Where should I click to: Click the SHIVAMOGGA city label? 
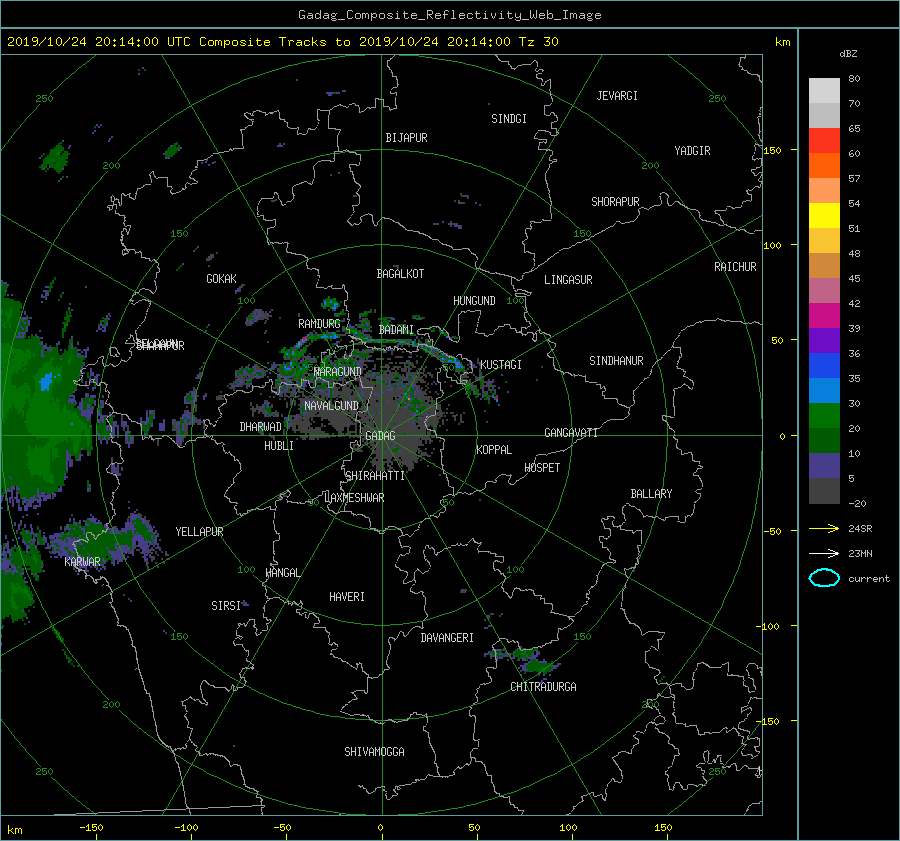374,752
